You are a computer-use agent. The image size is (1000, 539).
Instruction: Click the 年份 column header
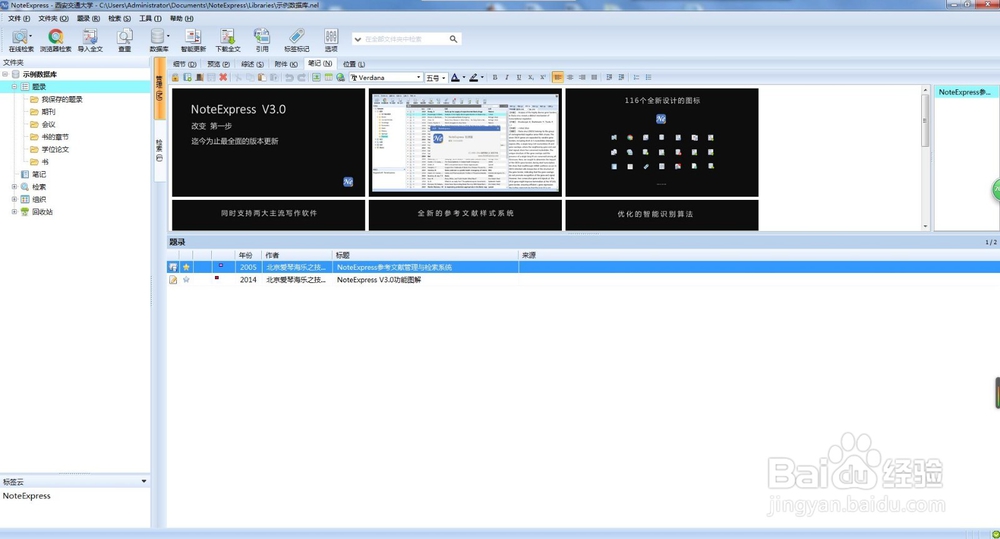pos(248,255)
